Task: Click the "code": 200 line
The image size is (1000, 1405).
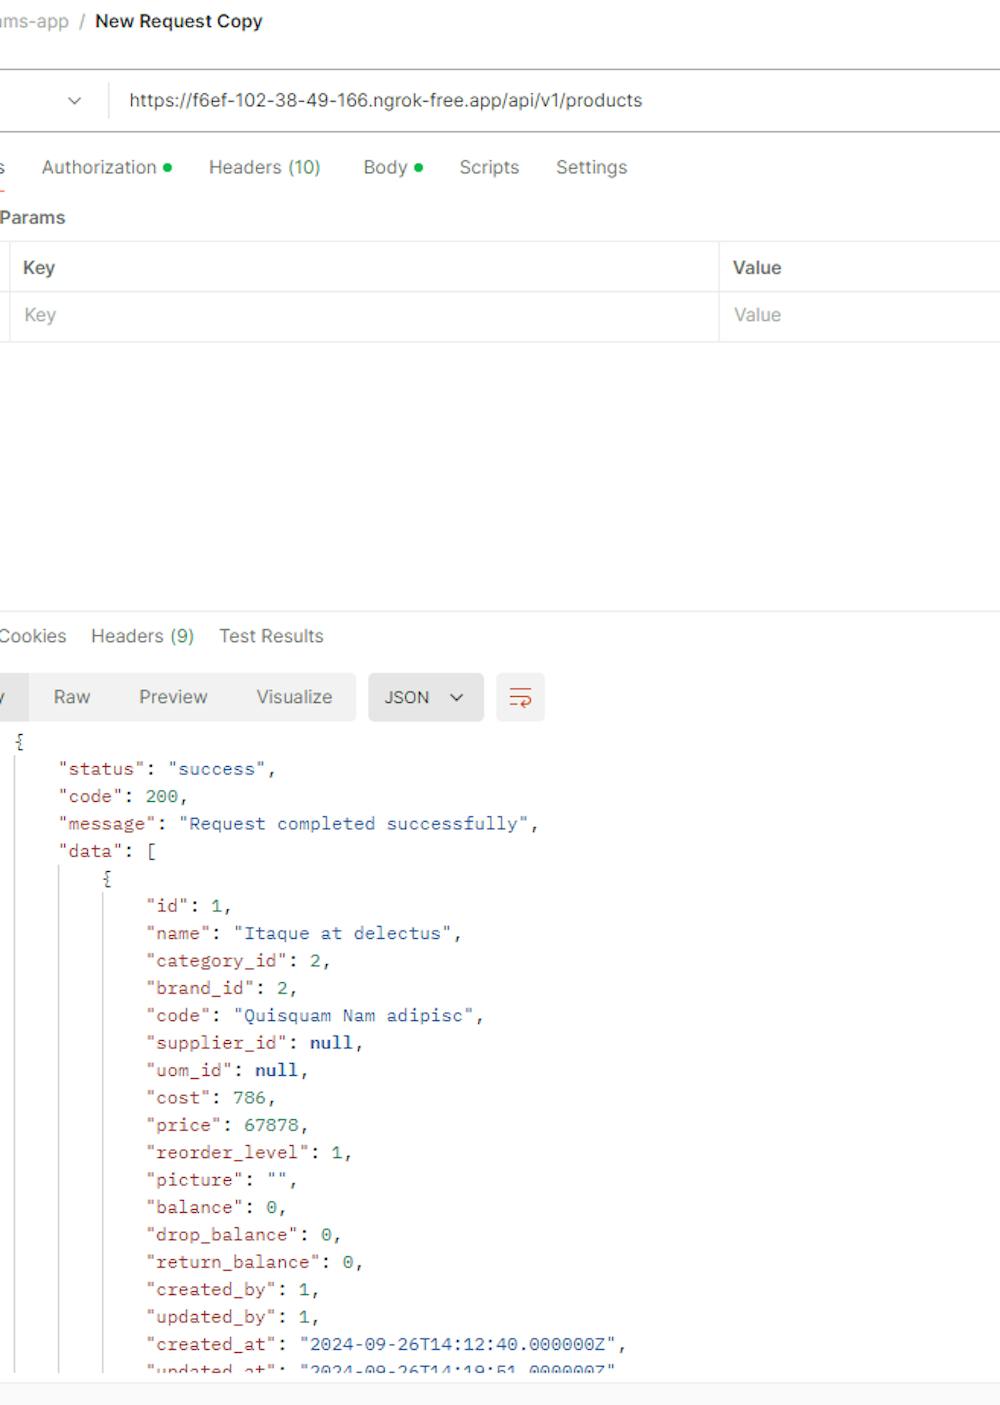Action: click(x=123, y=796)
